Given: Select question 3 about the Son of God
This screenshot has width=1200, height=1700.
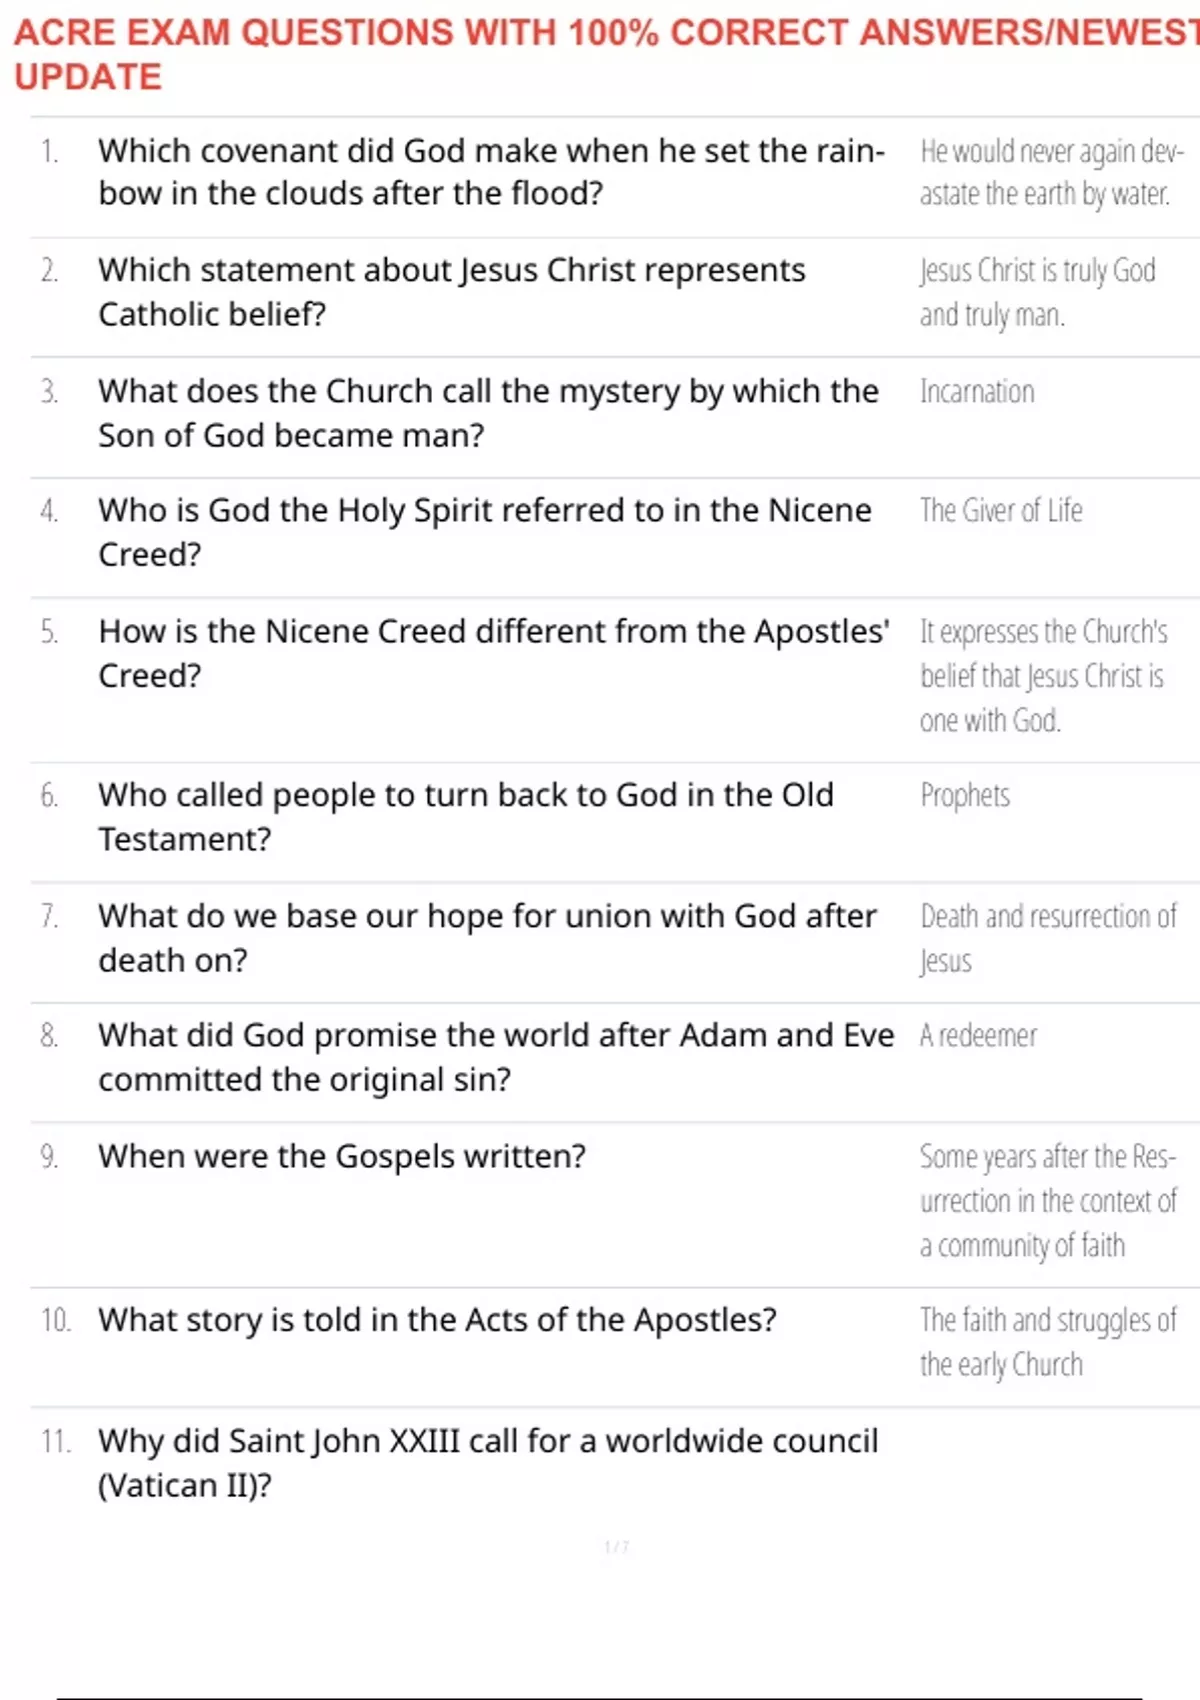Looking at the screenshot, I should (488, 413).
